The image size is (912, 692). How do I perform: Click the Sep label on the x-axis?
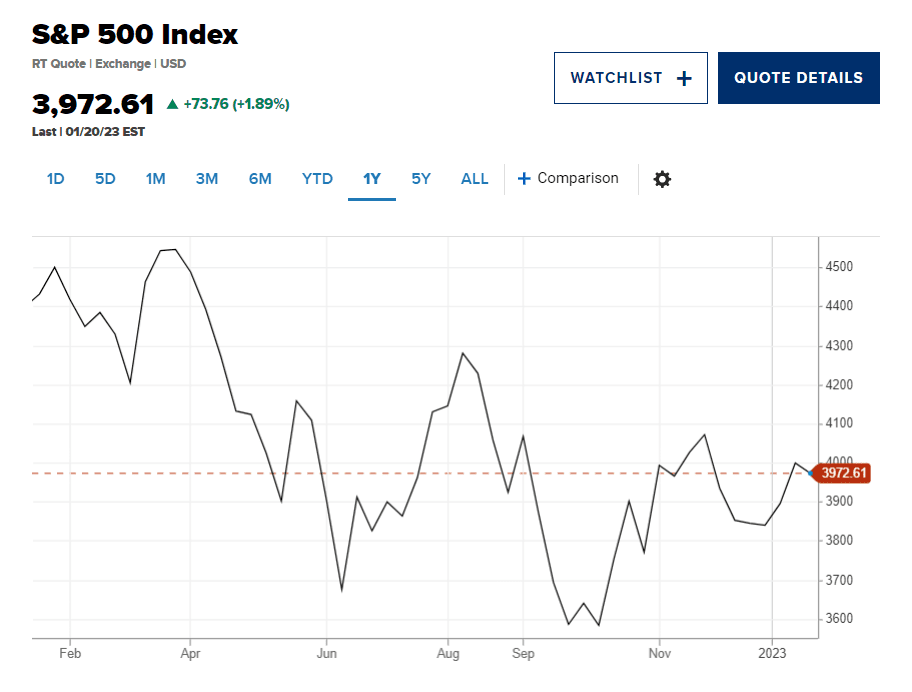(523, 654)
